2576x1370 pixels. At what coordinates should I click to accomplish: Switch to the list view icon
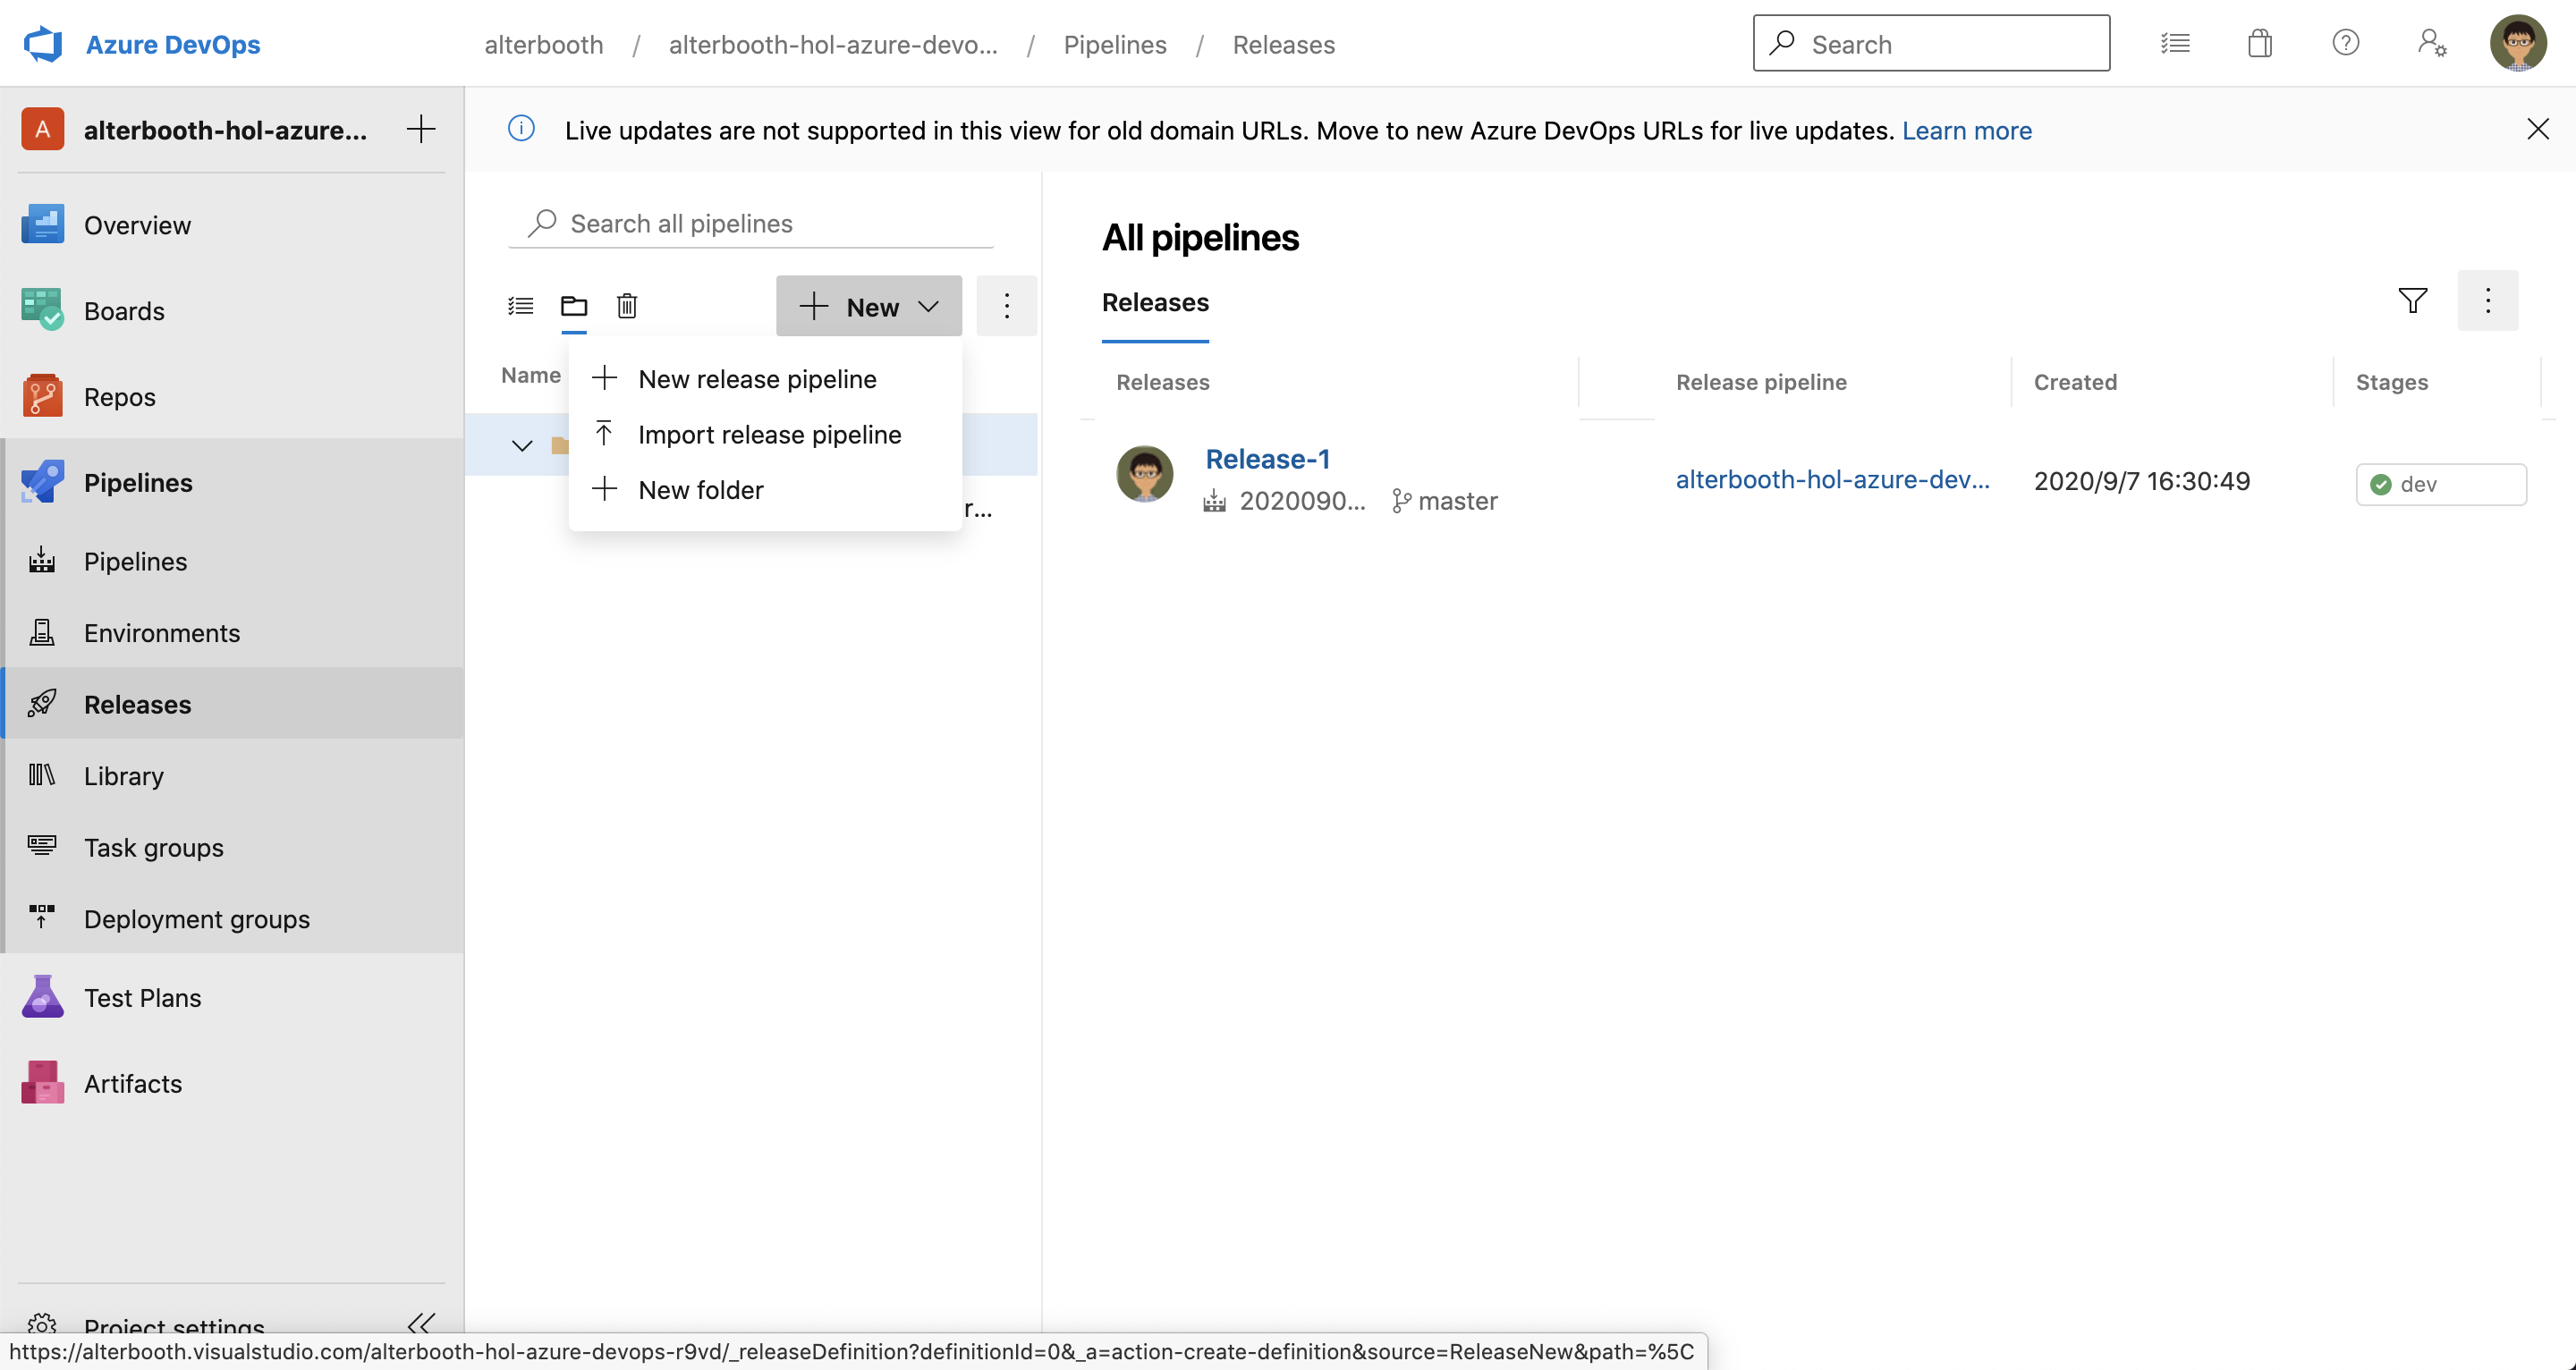[x=520, y=306]
